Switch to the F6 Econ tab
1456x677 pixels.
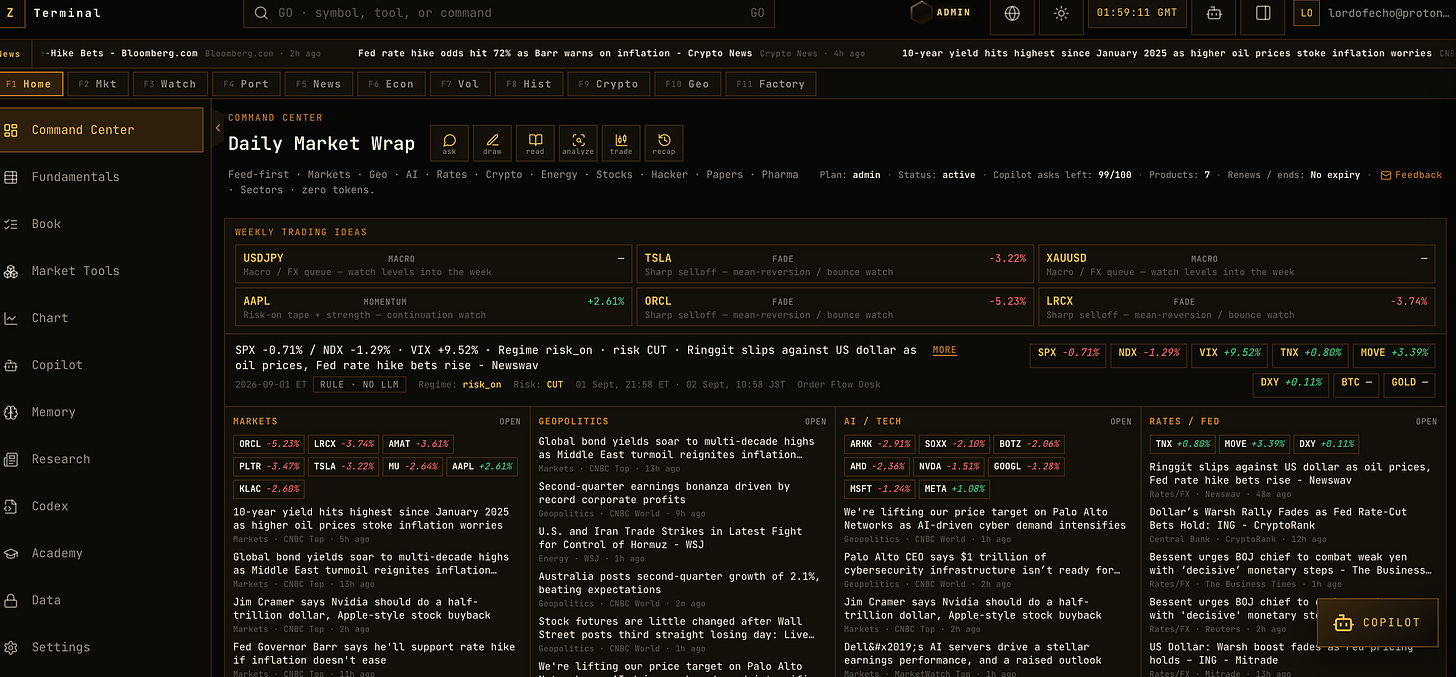(390, 84)
